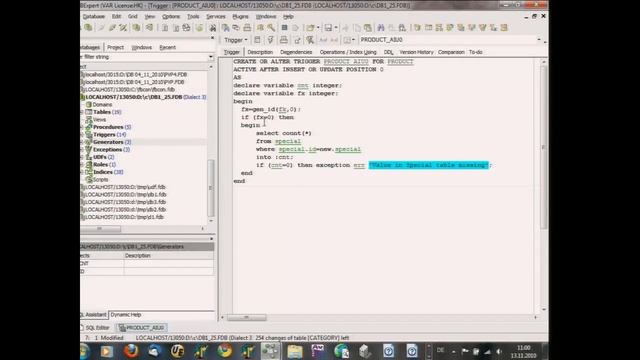Select the UDFs tree item

100,157
